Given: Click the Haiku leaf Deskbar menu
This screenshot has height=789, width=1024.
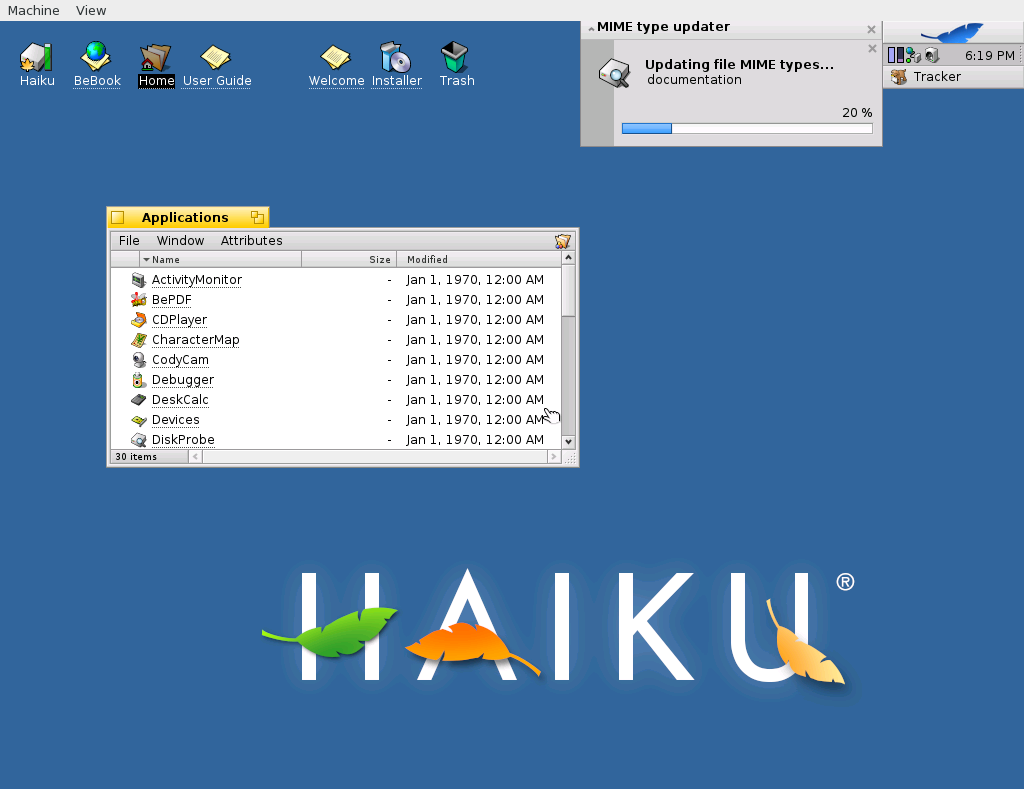Looking at the screenshot, I should click(x=953, y=33).
